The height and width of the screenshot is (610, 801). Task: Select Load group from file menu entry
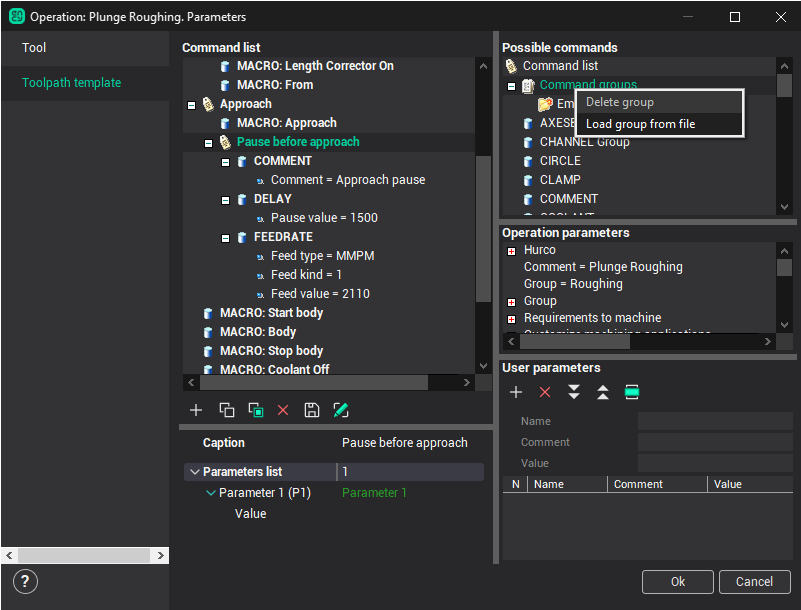640,124
